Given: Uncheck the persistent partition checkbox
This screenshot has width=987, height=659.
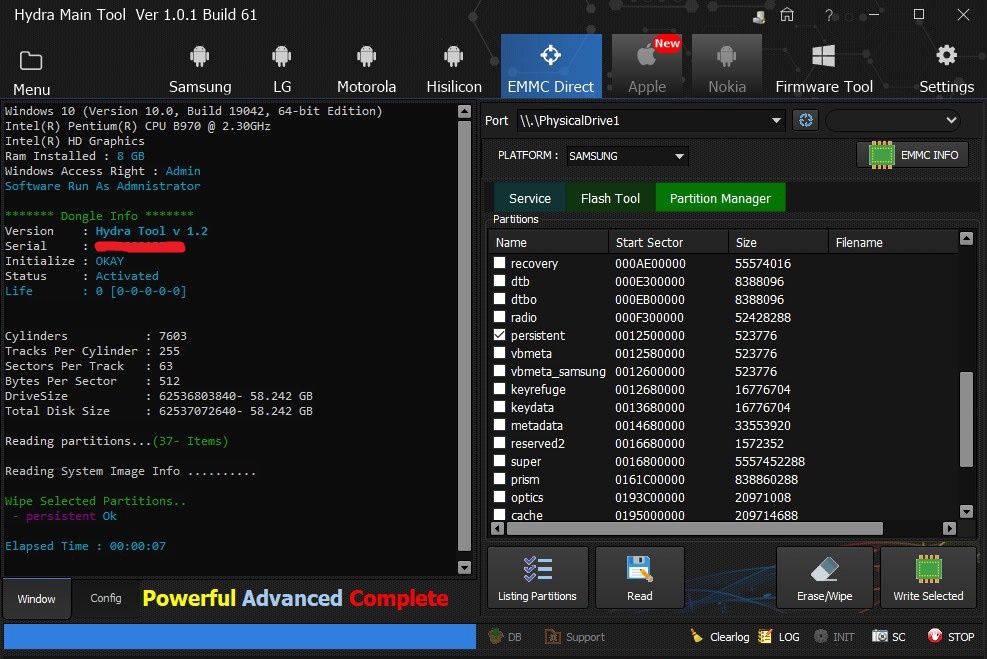Looking at the screenshot, I should (499, 335).
